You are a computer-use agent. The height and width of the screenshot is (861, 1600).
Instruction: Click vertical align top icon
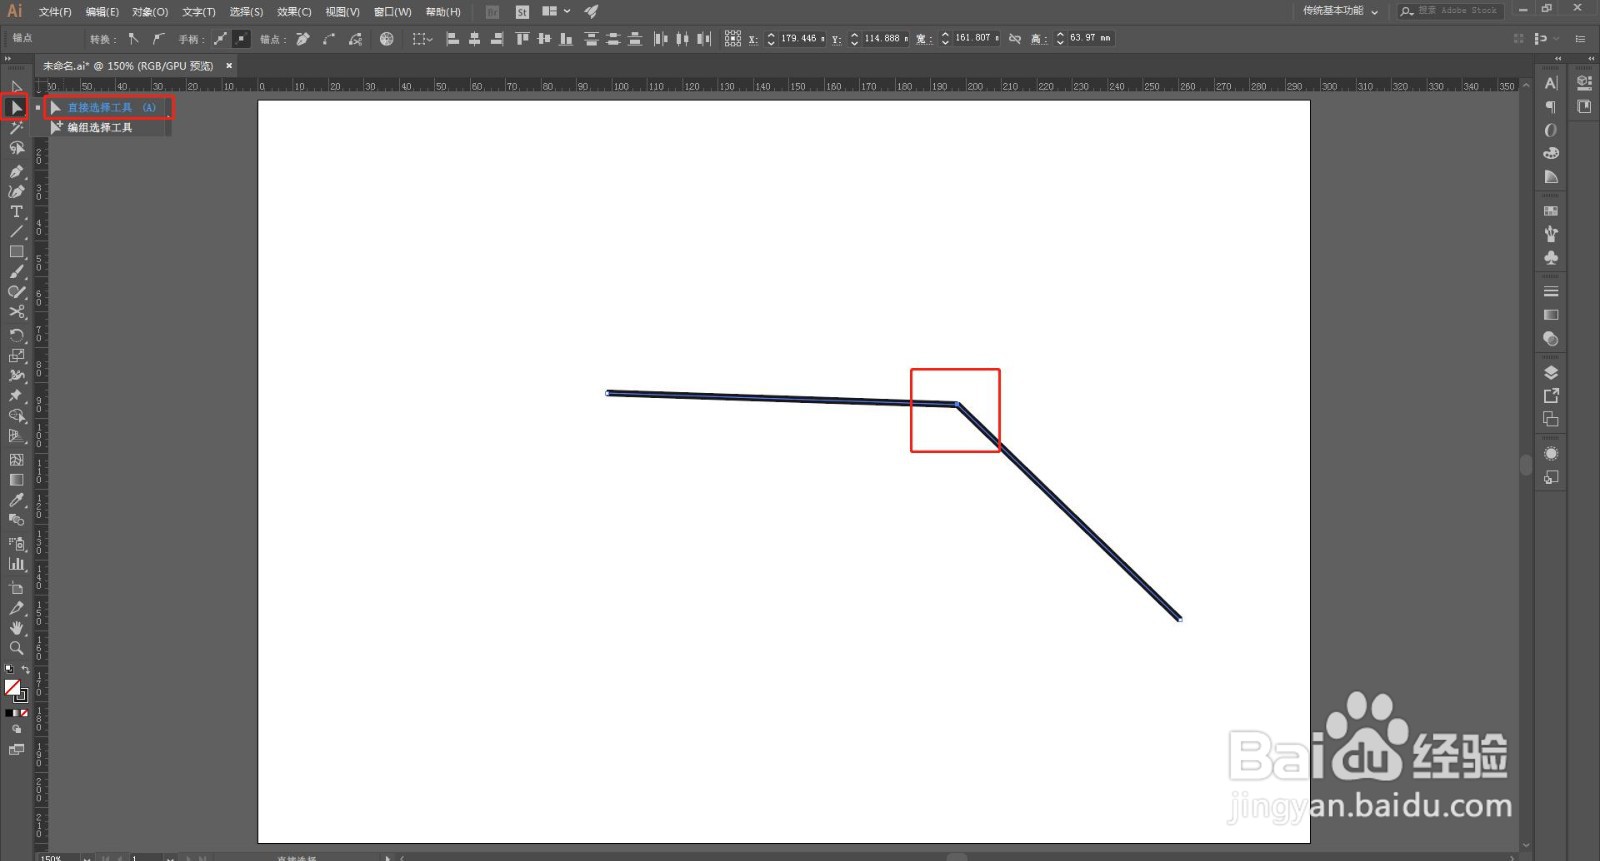522,39
